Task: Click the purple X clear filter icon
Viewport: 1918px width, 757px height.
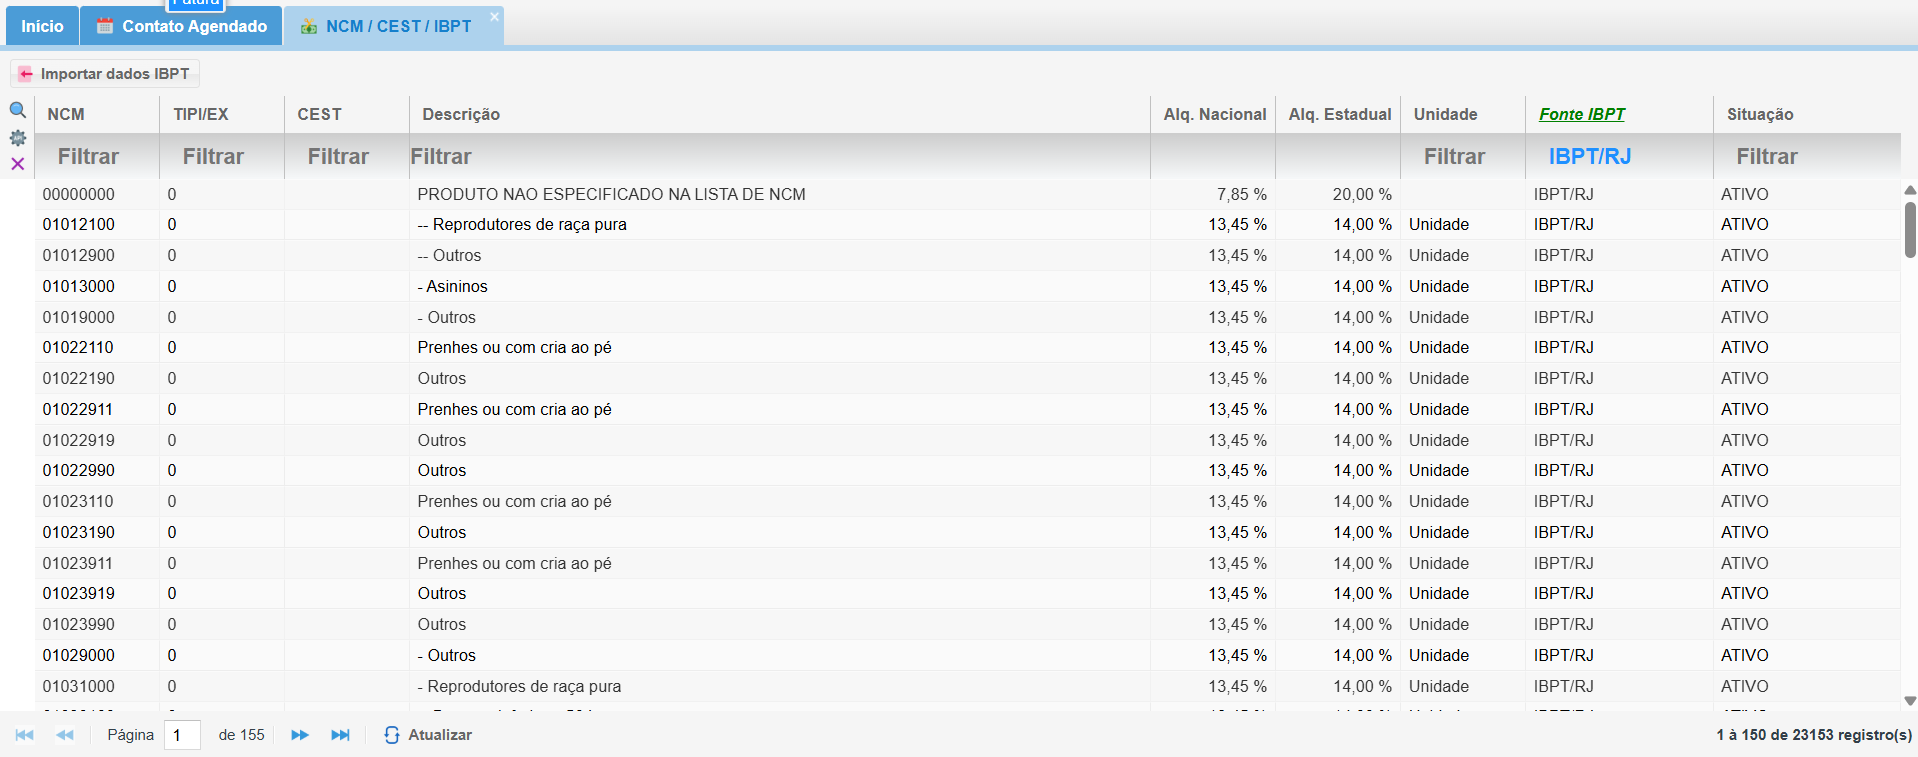Action: (x=17, y=164)
